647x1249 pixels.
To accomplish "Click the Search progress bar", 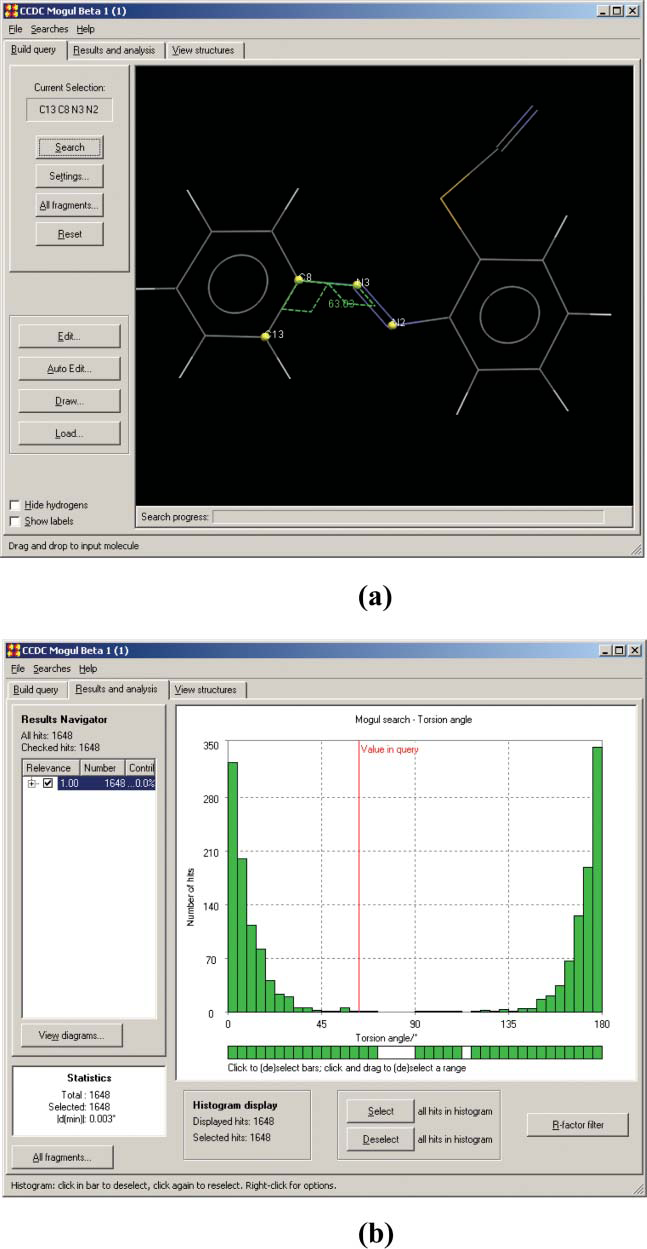I will coord(408,517).
